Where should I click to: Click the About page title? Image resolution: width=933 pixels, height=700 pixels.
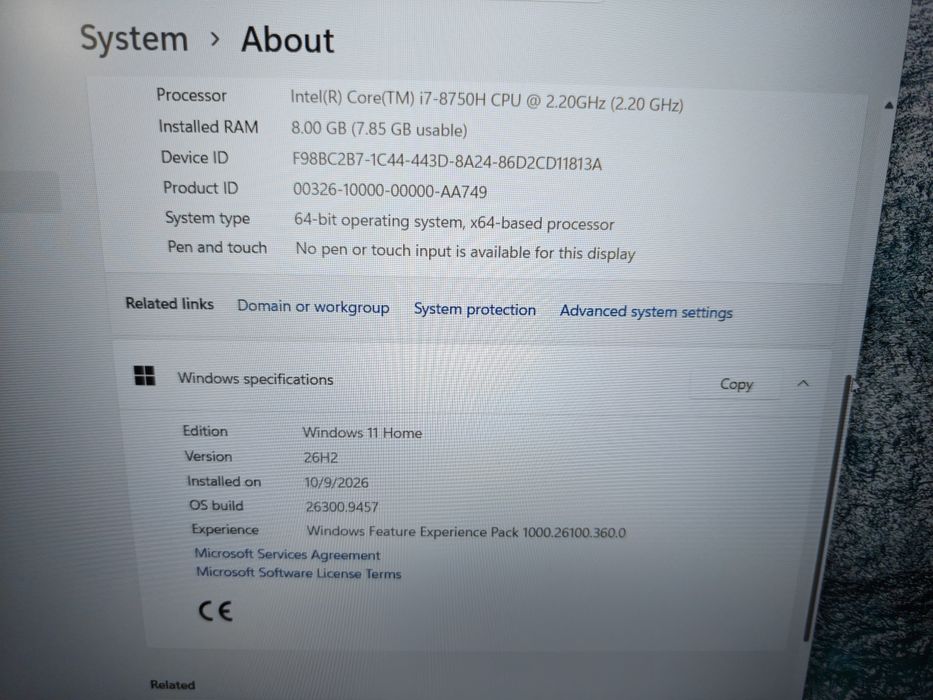[287, 40]
